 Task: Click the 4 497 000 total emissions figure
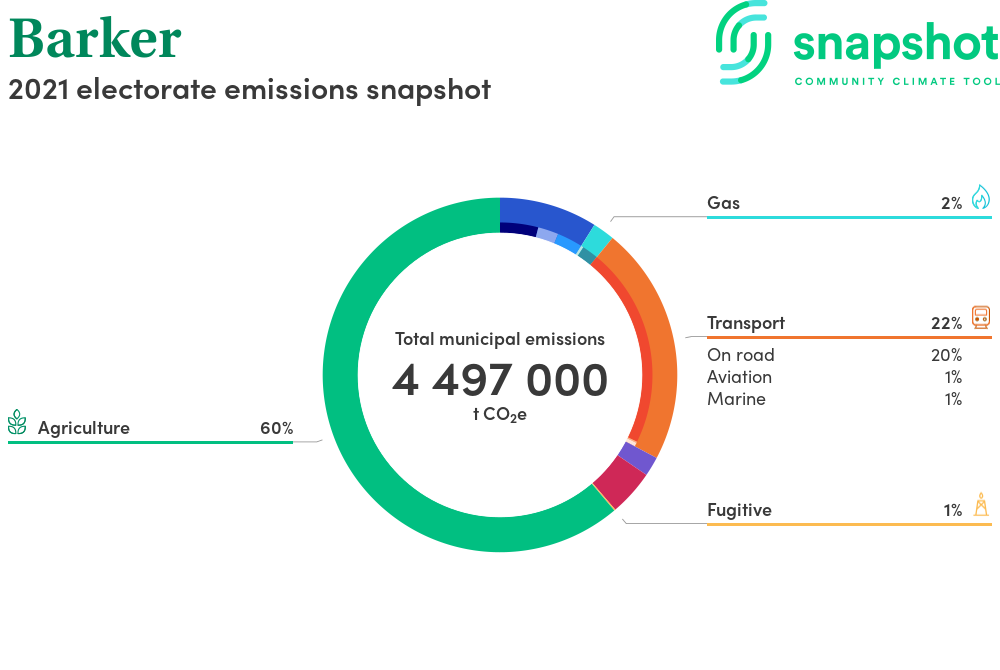click(x=500, y=380)
